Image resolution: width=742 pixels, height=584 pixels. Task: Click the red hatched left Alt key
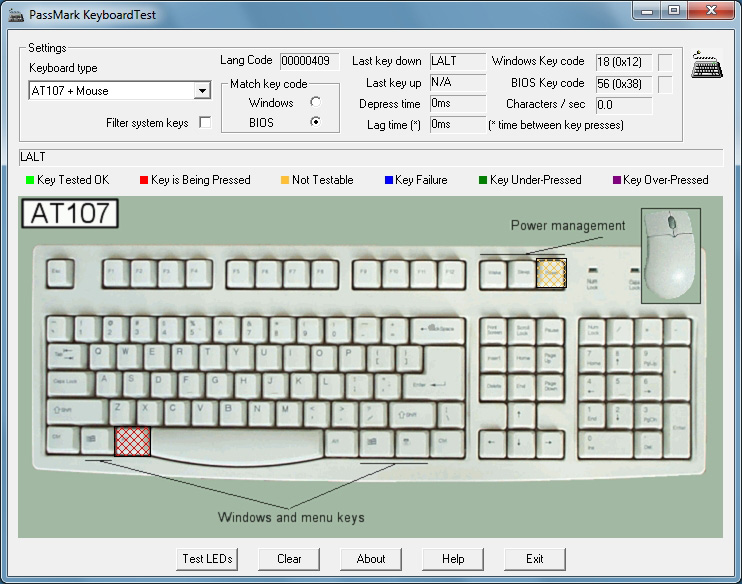pyautogui.click(x=132, y=442)
